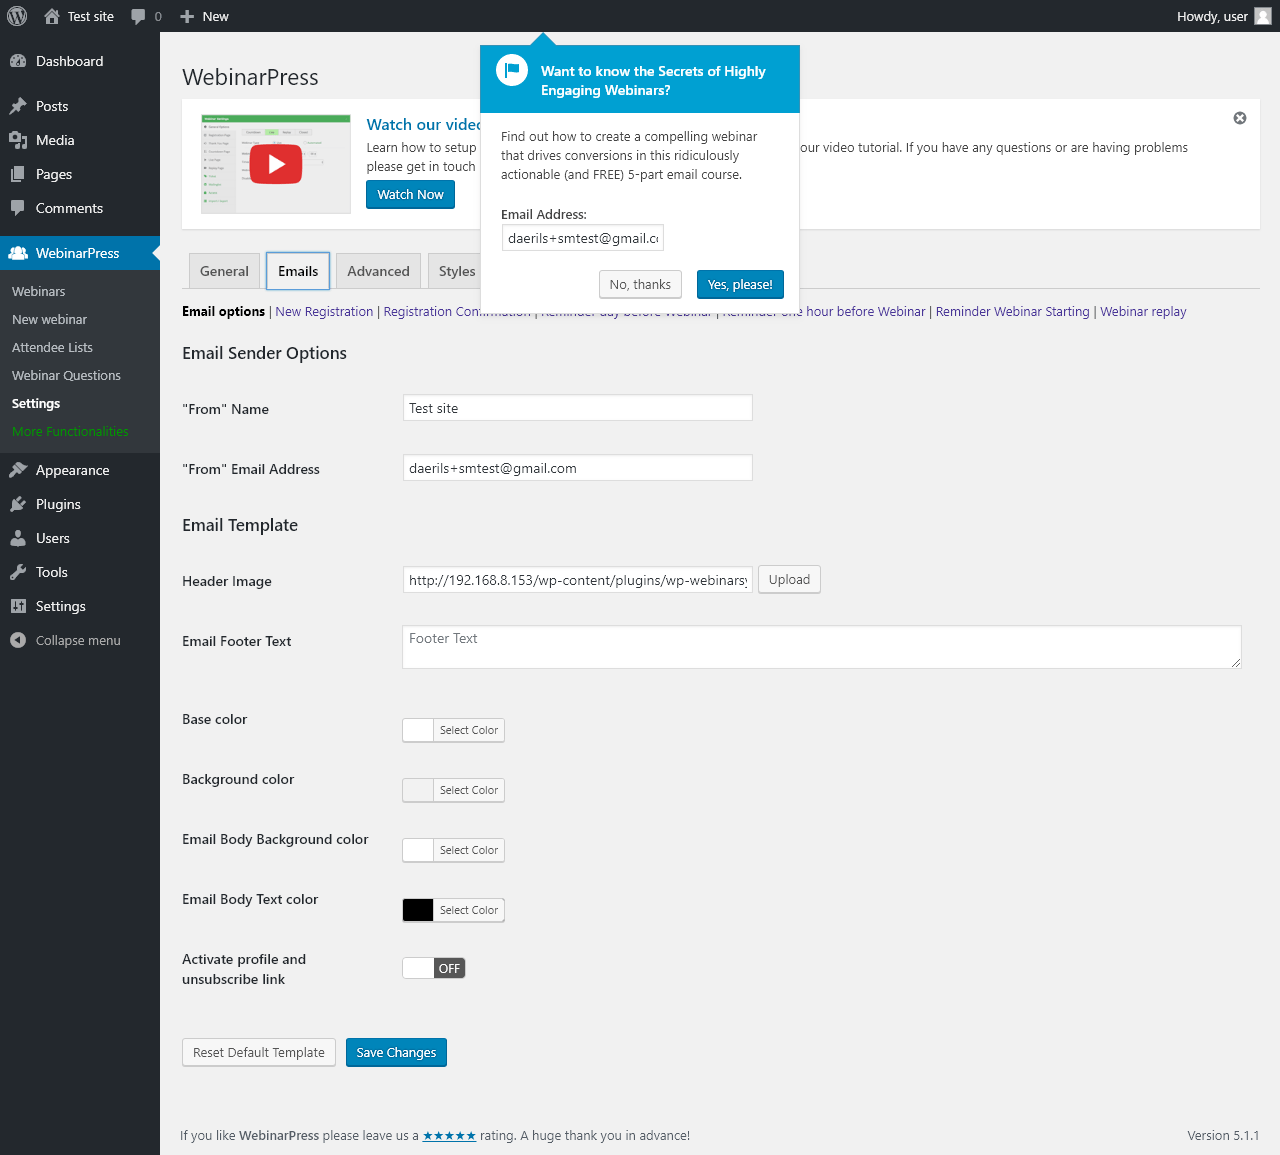Switch to the Emails tab

(298, 271)
